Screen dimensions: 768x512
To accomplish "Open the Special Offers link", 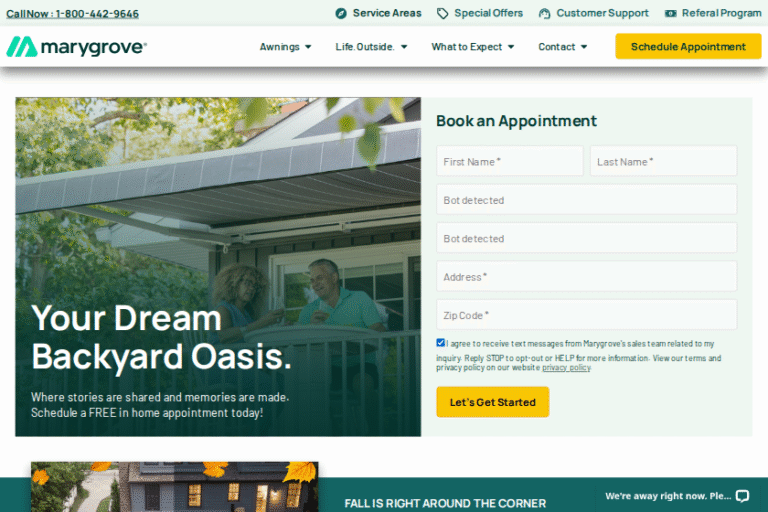I will [488, 13].
